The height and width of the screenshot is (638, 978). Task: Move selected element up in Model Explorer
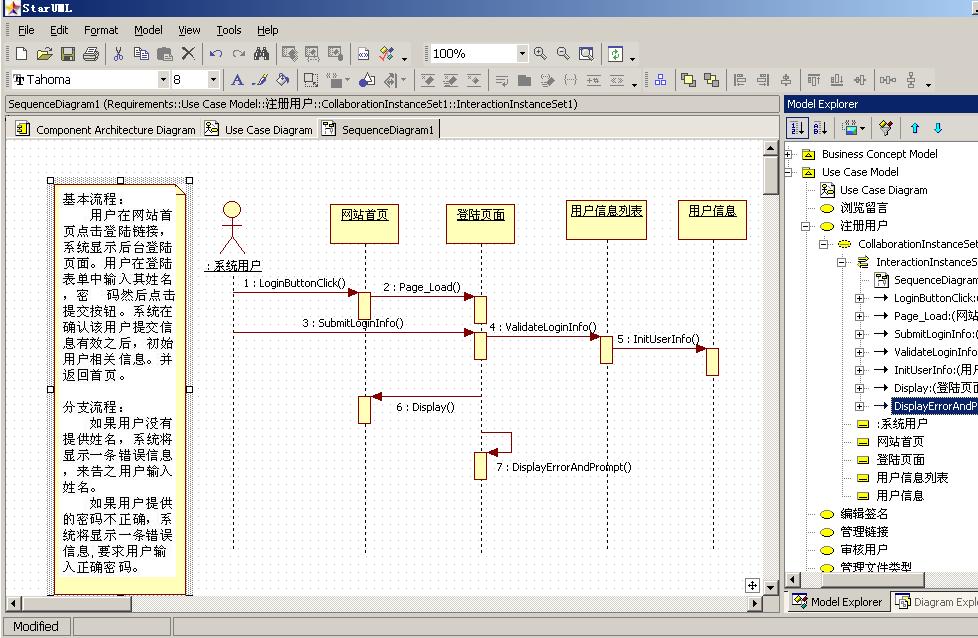pyautogui.click(x=914, y=128)
